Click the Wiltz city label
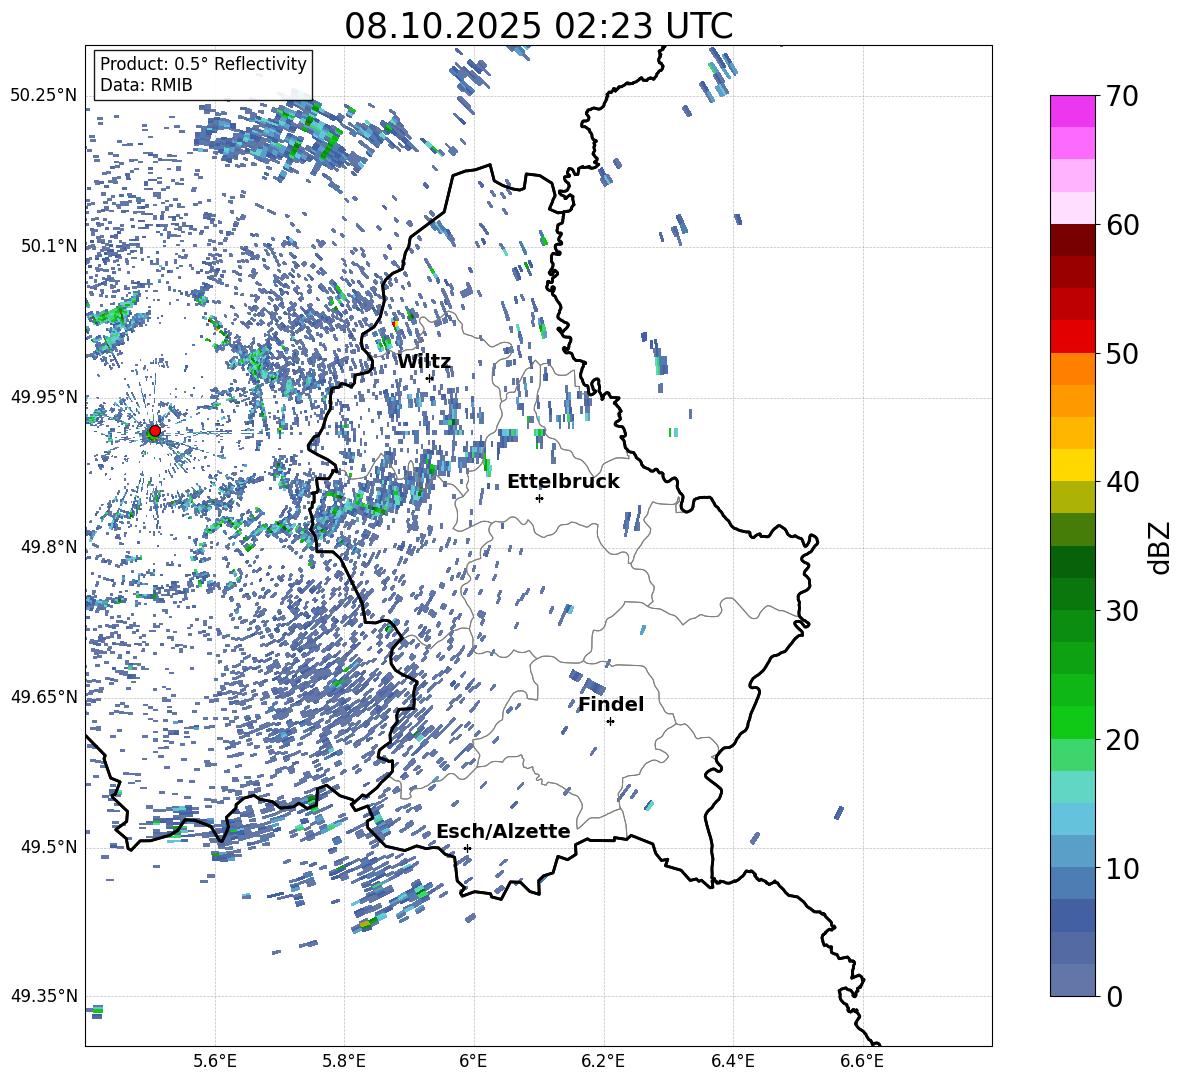The image size is (1184, 1081). click(x=424, y=362)
